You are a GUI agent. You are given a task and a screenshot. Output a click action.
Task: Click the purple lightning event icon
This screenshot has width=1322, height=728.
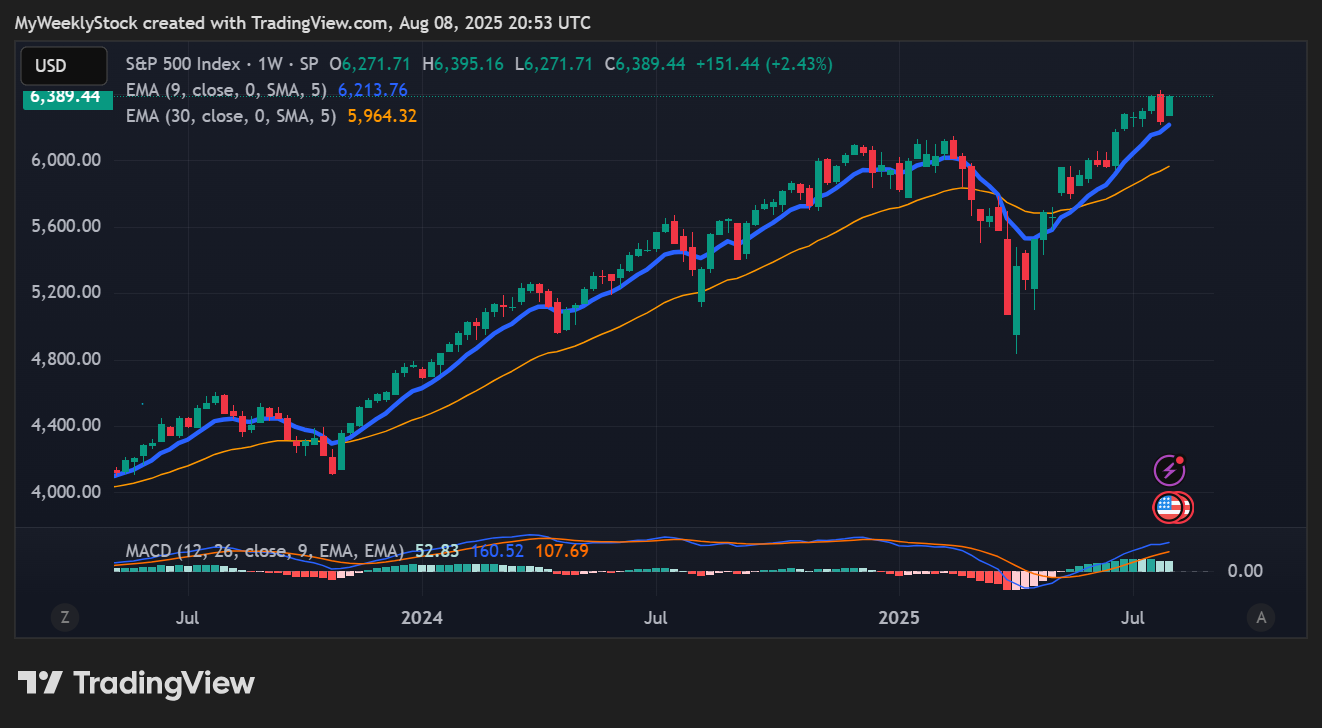click(x=1169, y=470)
